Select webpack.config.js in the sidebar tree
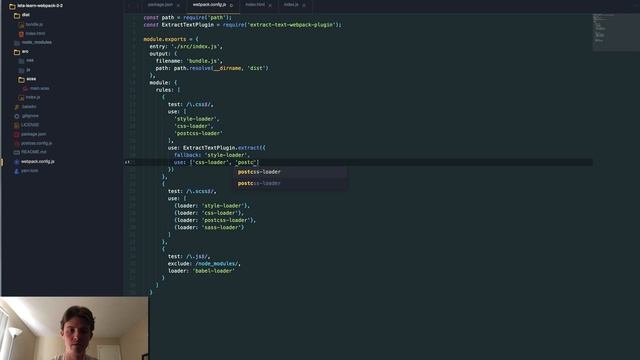The image size is (640, 360). coord(38,162)
